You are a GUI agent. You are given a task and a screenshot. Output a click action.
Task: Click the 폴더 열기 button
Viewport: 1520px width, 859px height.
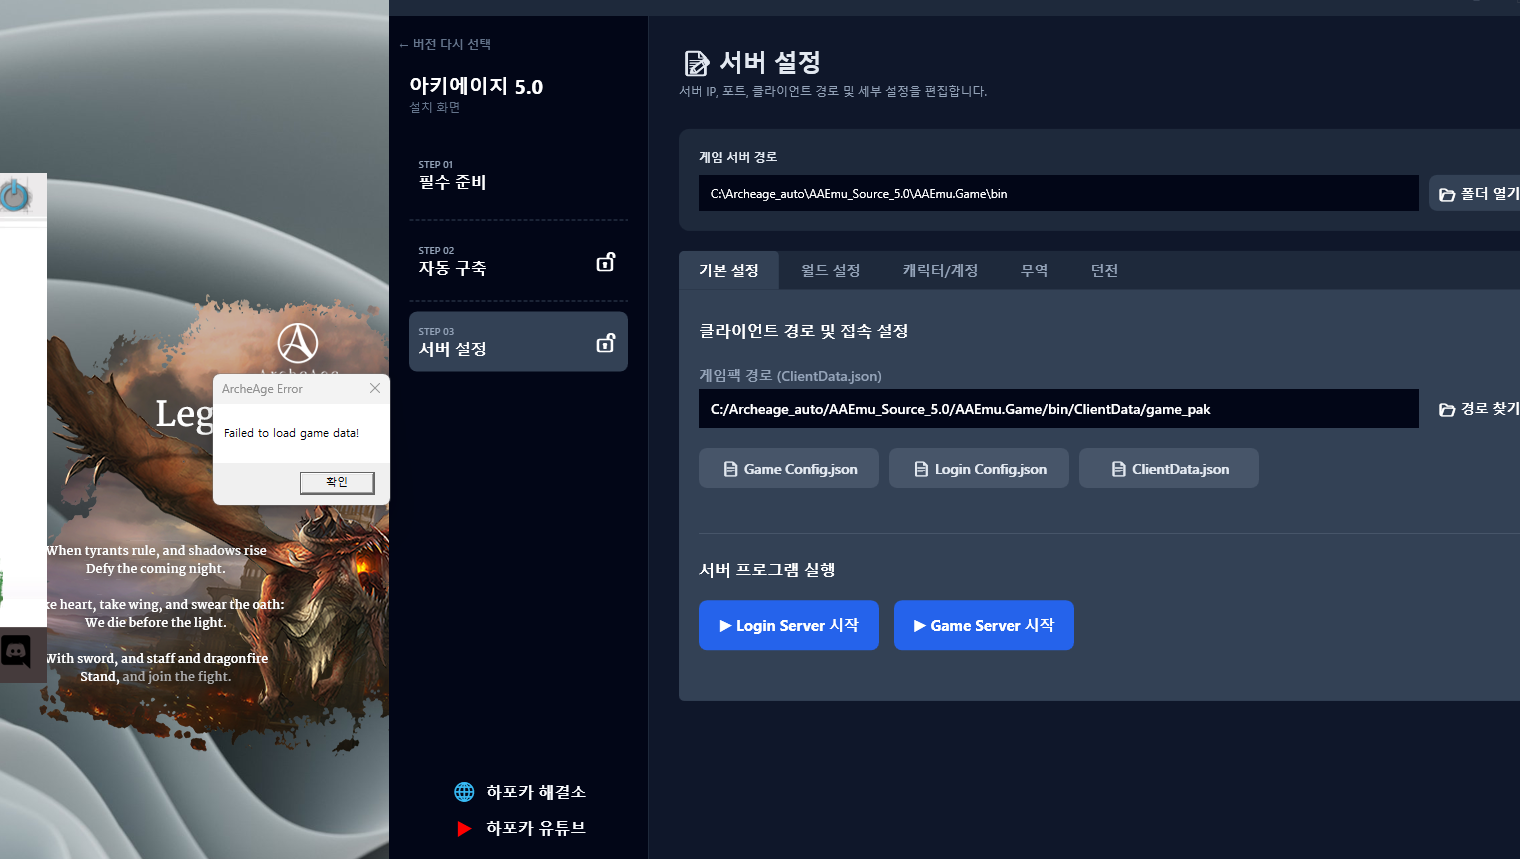[1477, 193]
